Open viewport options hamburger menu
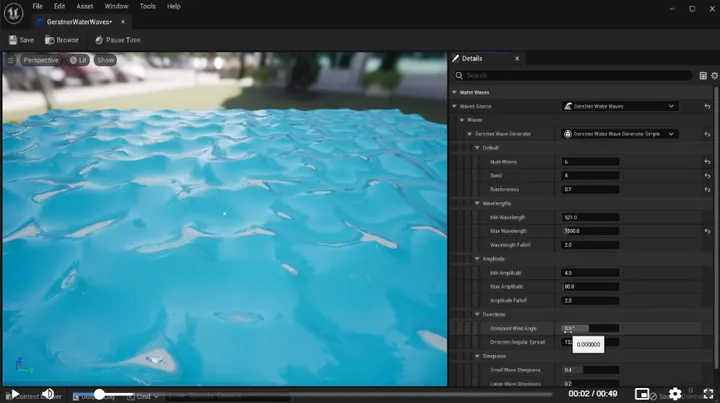This screenshot has width=720, height=403. 11,60
